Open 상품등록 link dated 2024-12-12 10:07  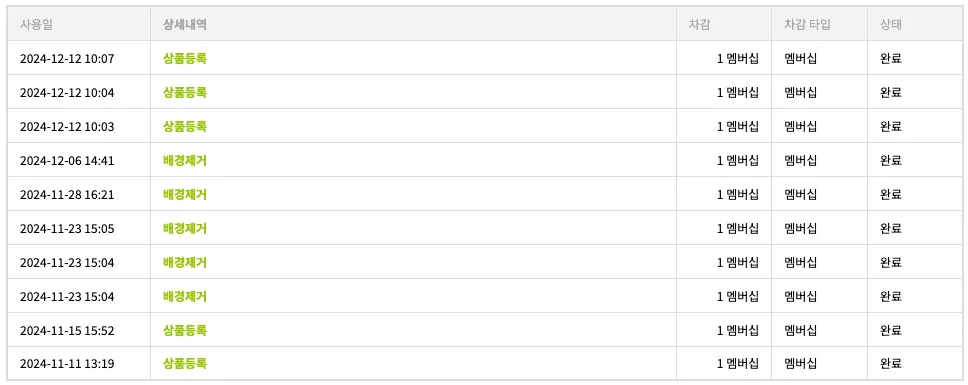pyautogui.click(x=185, y=59)
